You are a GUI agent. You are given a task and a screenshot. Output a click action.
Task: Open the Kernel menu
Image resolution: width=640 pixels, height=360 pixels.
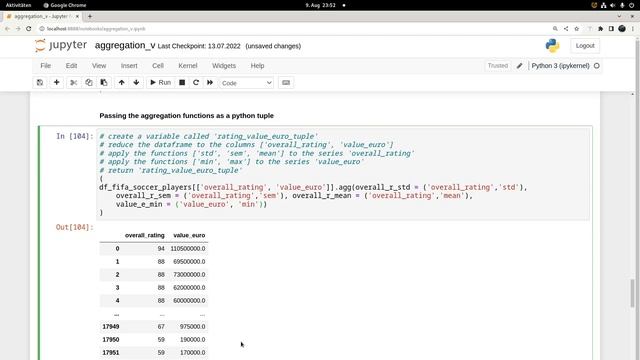point(188,66)
